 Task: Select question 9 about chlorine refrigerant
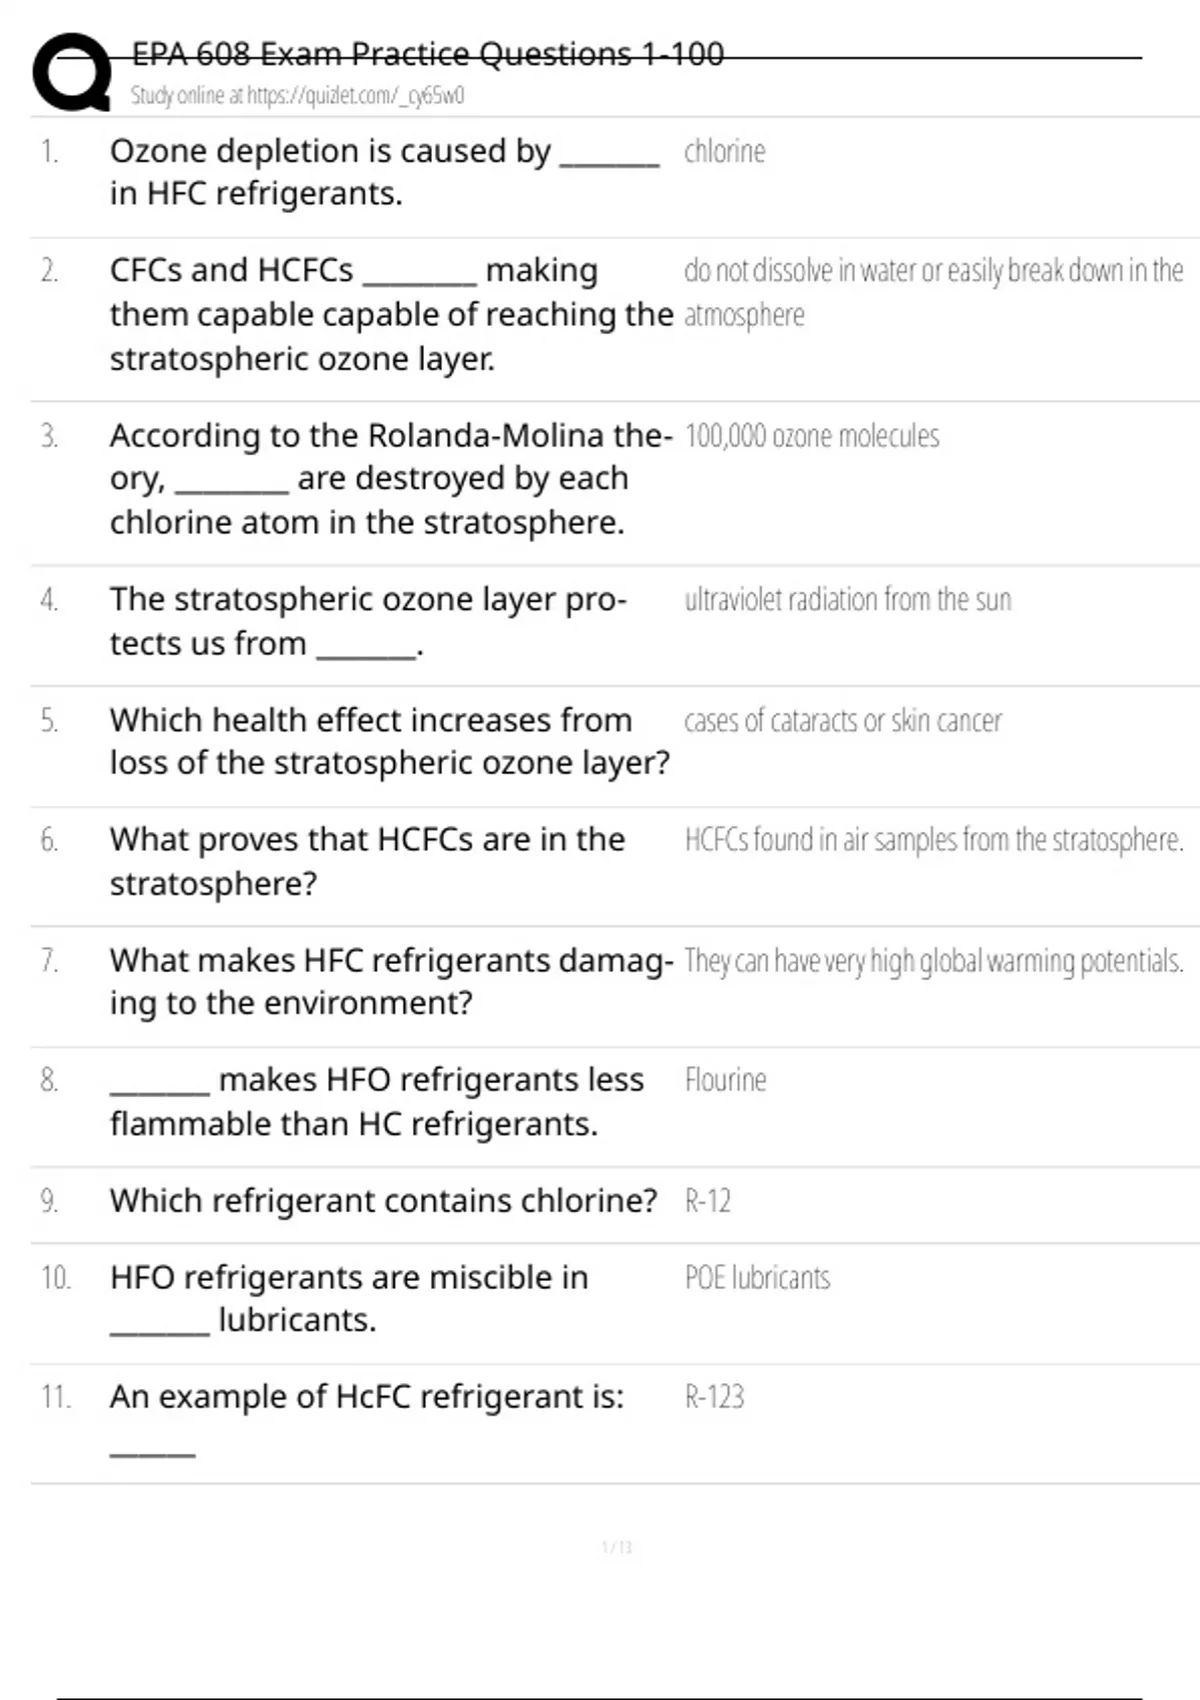(384, 1200)
